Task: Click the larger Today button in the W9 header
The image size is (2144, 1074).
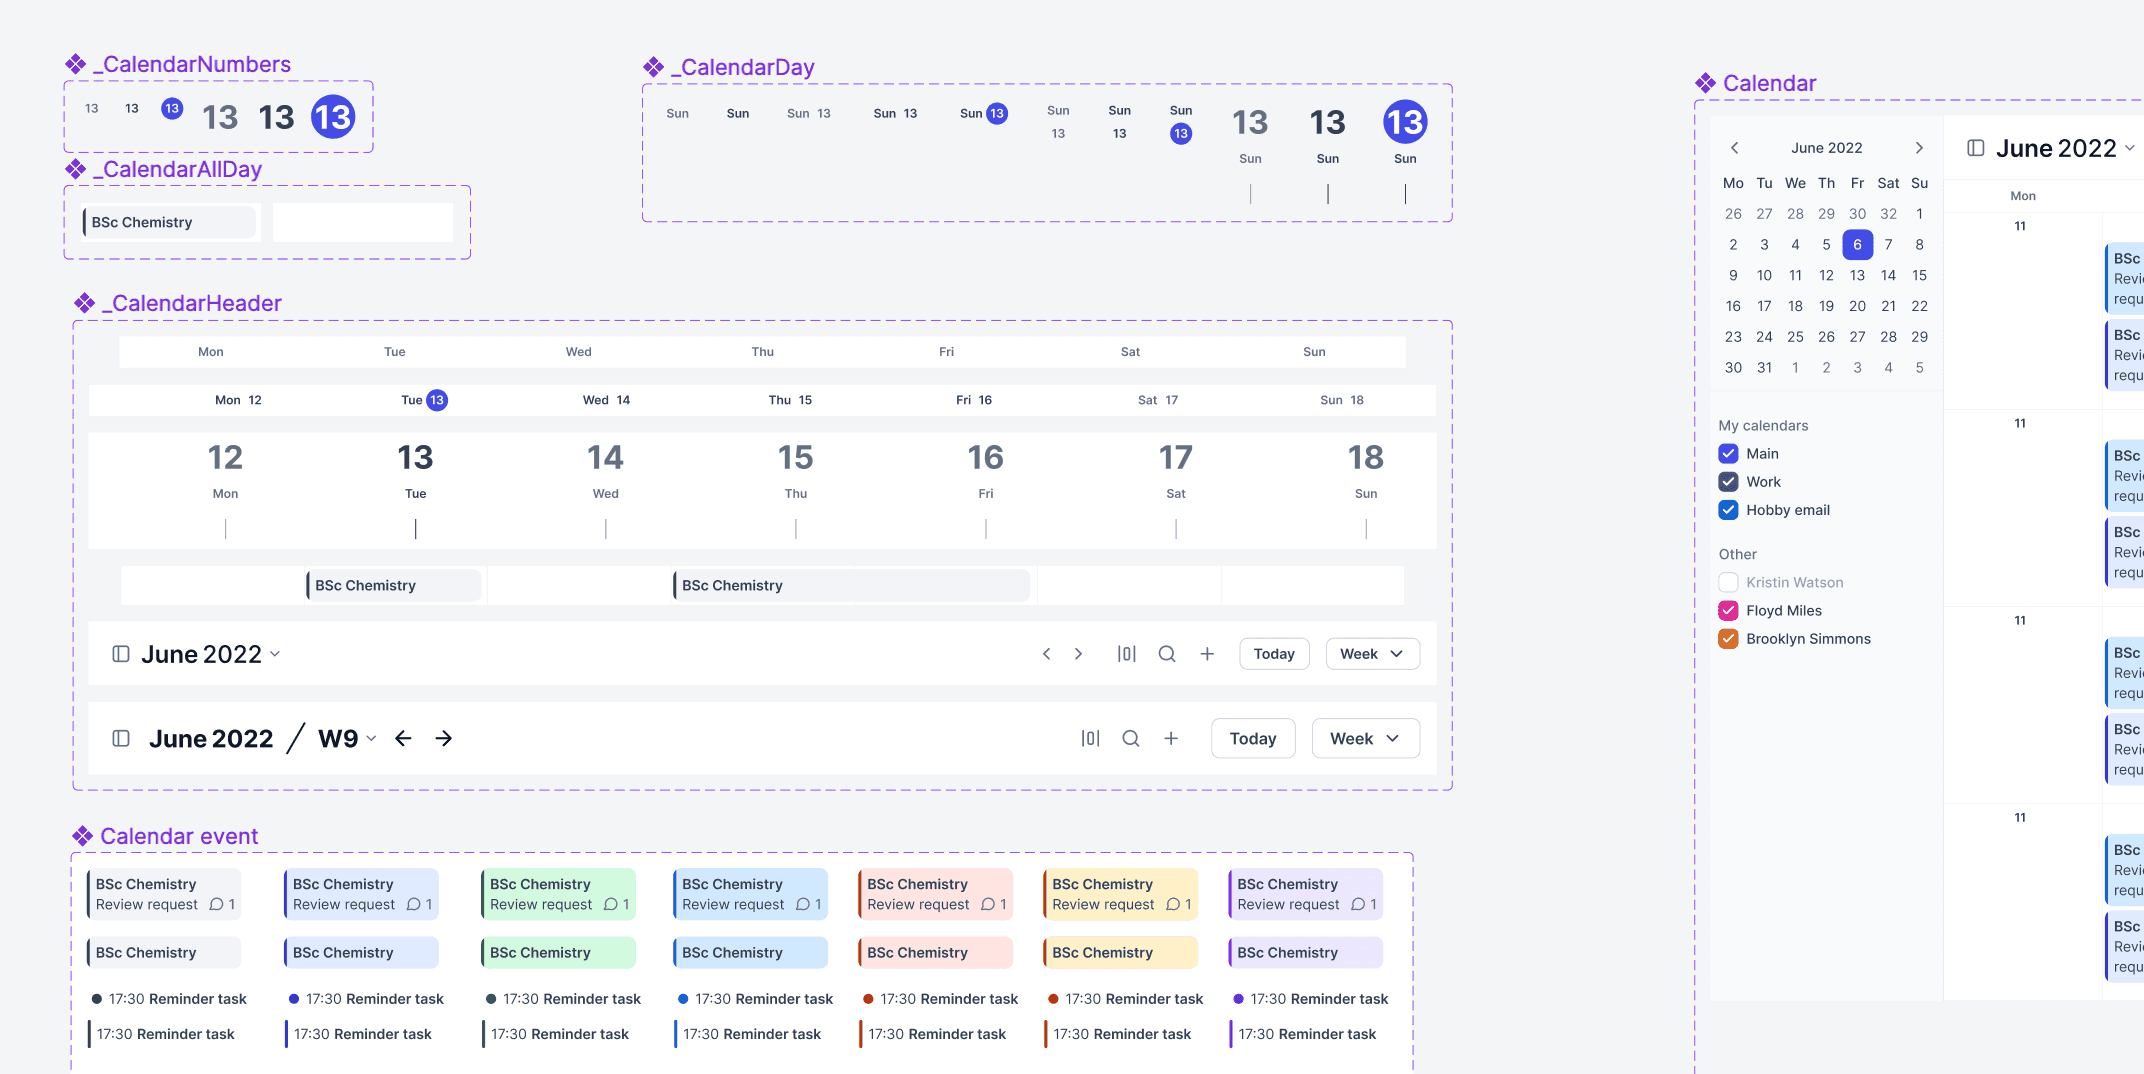Action: point(1253,738)
